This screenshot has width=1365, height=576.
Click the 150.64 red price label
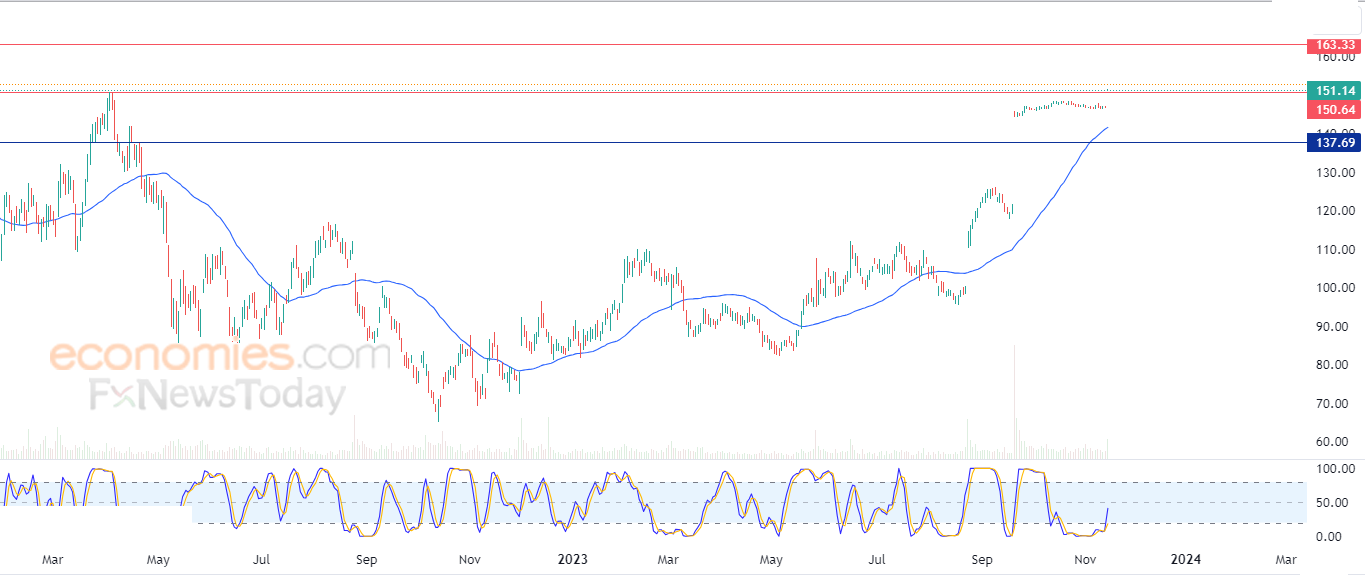1333,109
